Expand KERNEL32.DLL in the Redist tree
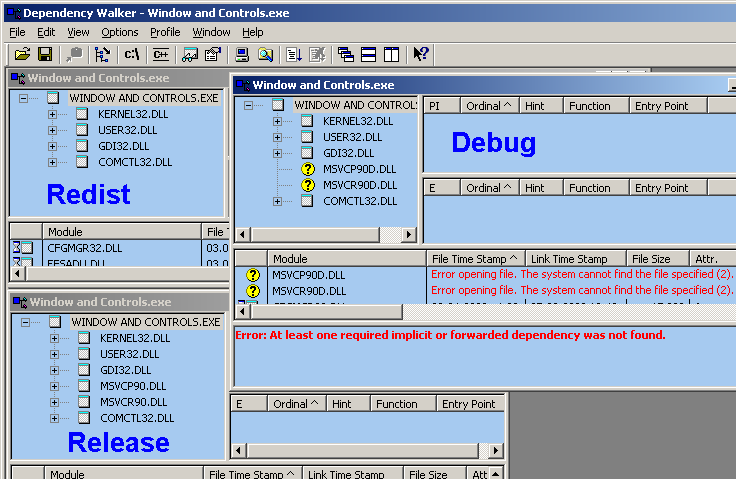Image resolution: width=736 pixels, height=479 pixels. [53, 114]
